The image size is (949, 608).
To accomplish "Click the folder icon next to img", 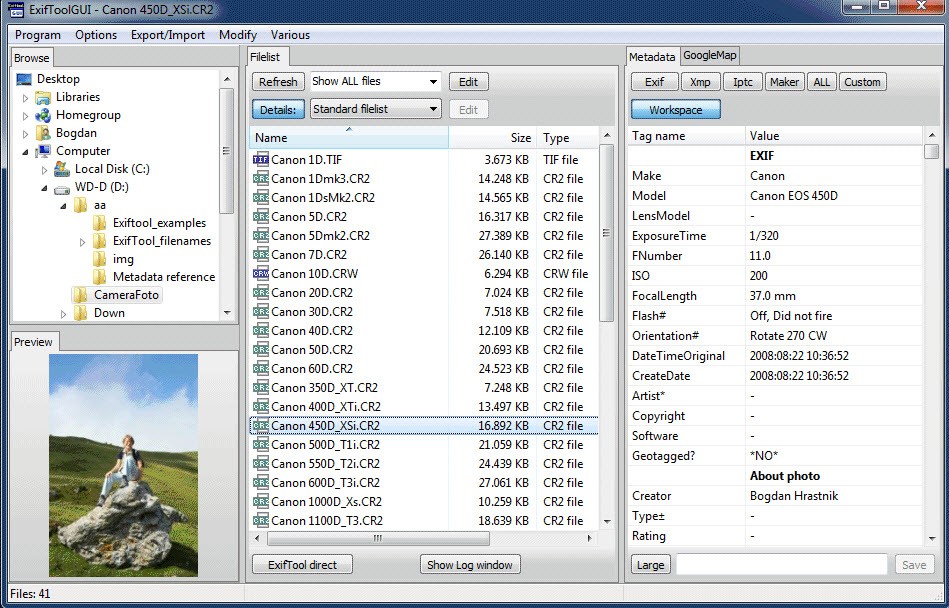I will [x=100, y=258].
